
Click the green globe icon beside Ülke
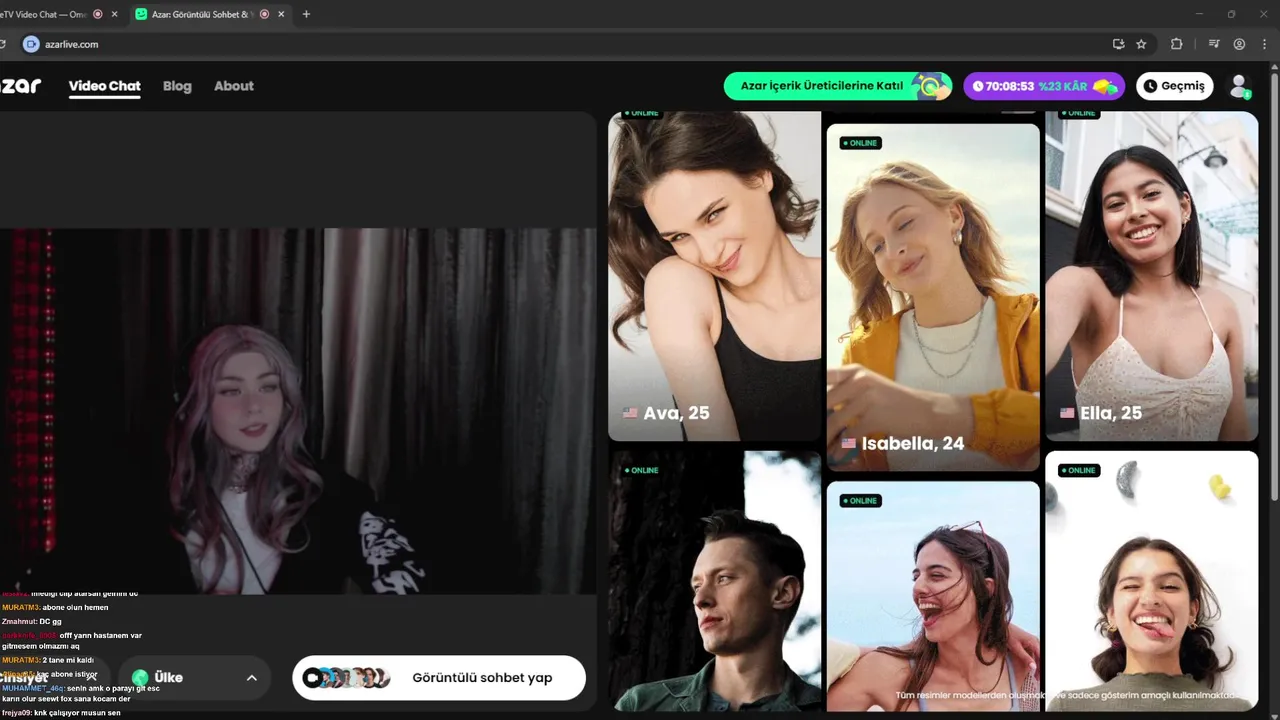click(x=140, y=677)
